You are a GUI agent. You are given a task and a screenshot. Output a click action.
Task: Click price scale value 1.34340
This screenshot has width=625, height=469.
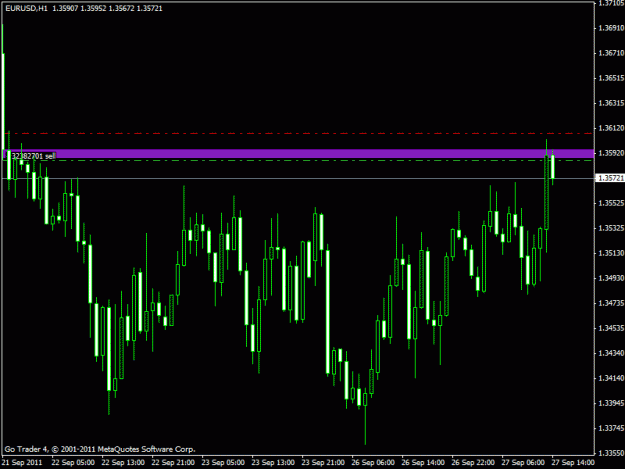[611, 353]
